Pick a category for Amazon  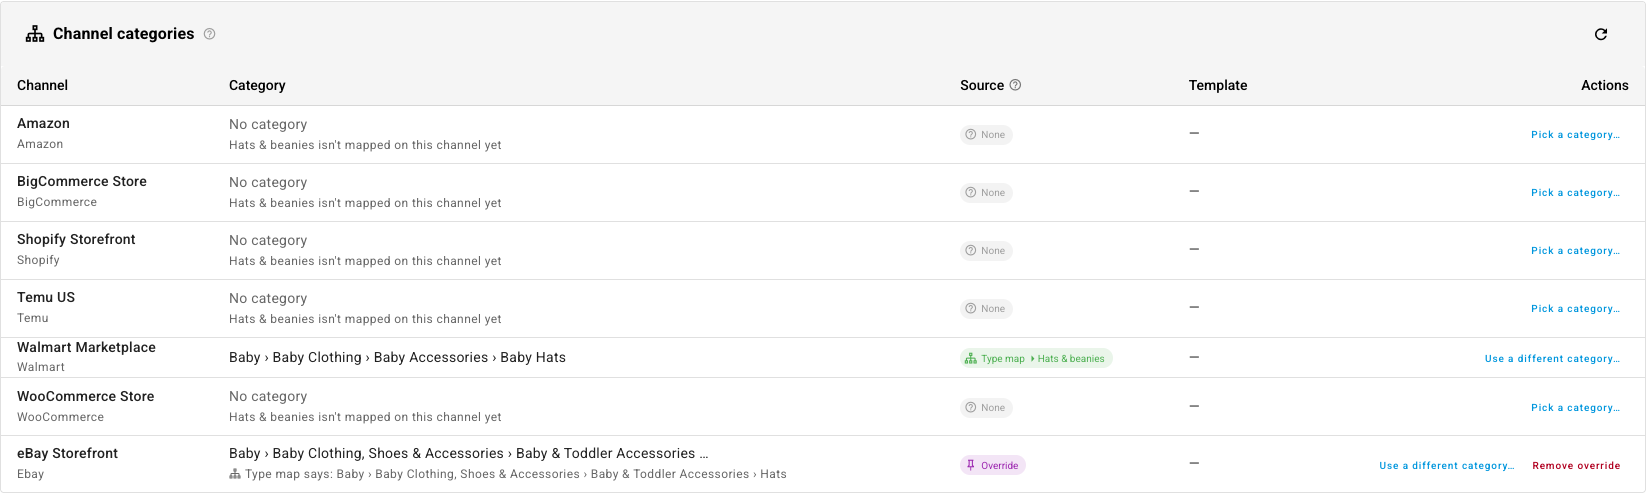pyautogui.click(x=1575, y=134)
